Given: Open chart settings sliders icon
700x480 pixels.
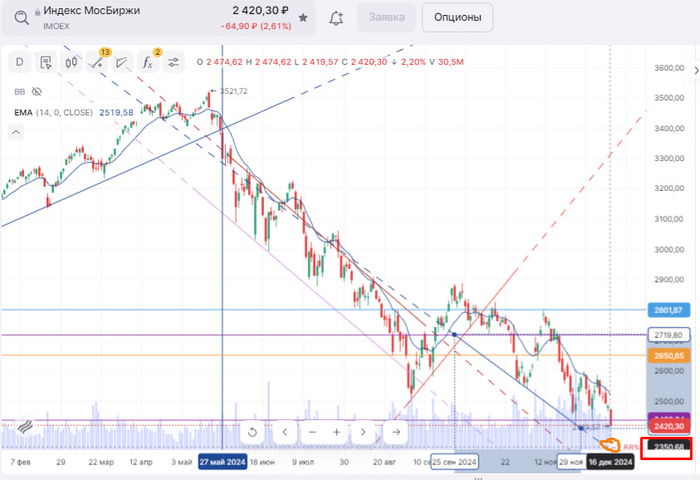Looking at the screenshot, I should tap(173, 63).
